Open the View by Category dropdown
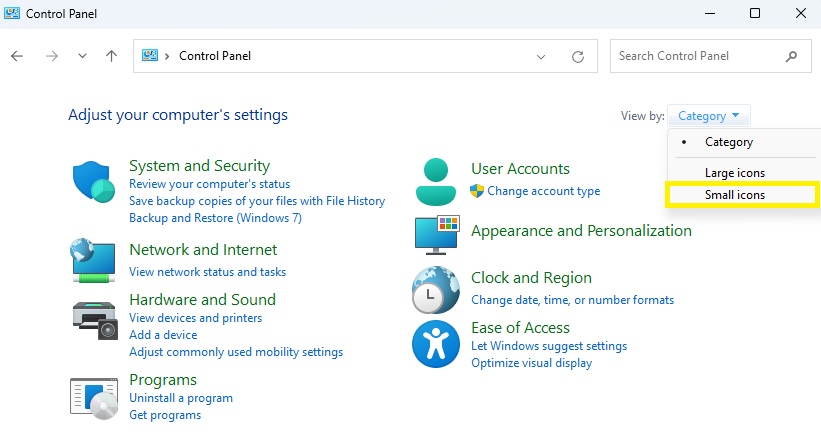The height and width of the screenshot is (446, 821). click(708, 116)
